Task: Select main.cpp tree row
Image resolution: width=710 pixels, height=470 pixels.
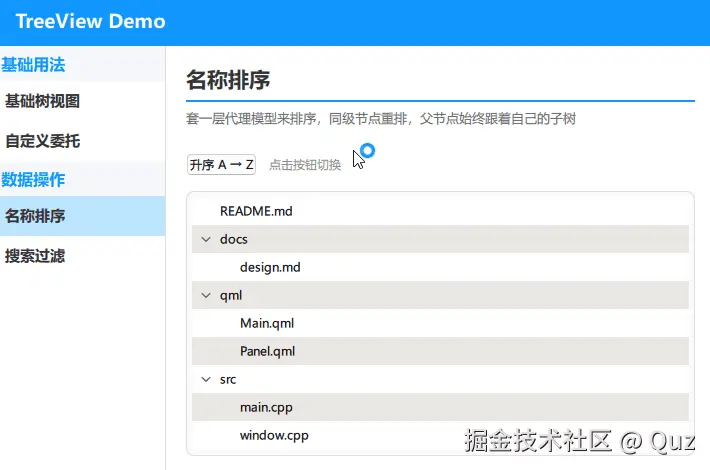Action: 440,408
